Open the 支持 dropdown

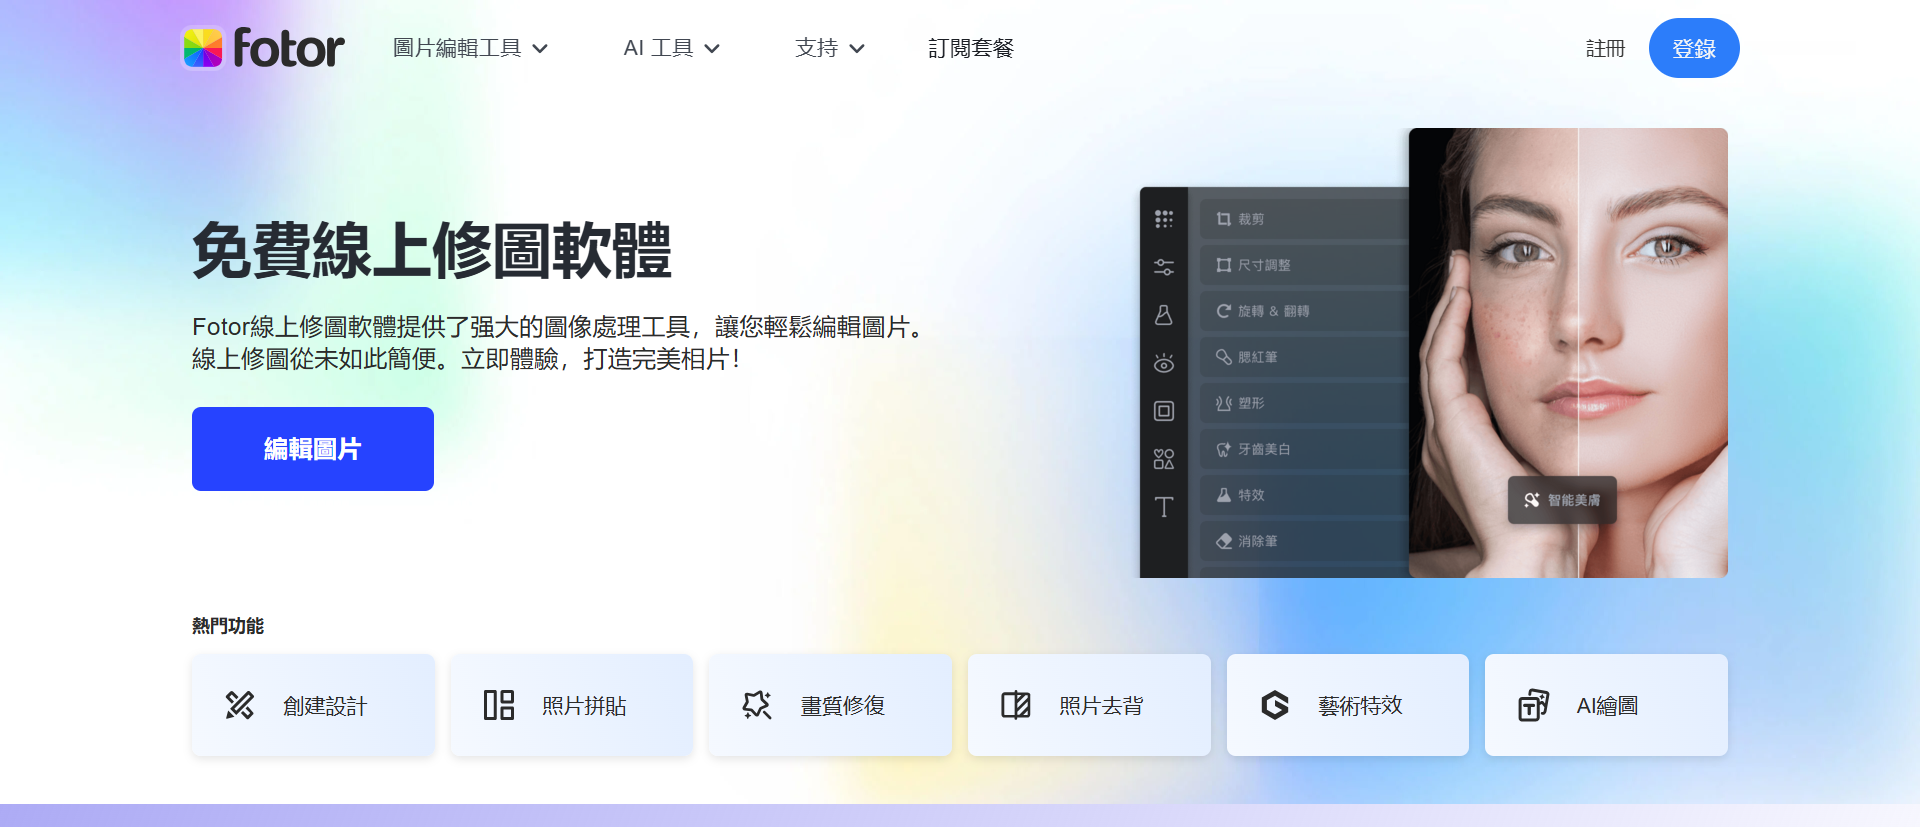[x=829, y=48]
